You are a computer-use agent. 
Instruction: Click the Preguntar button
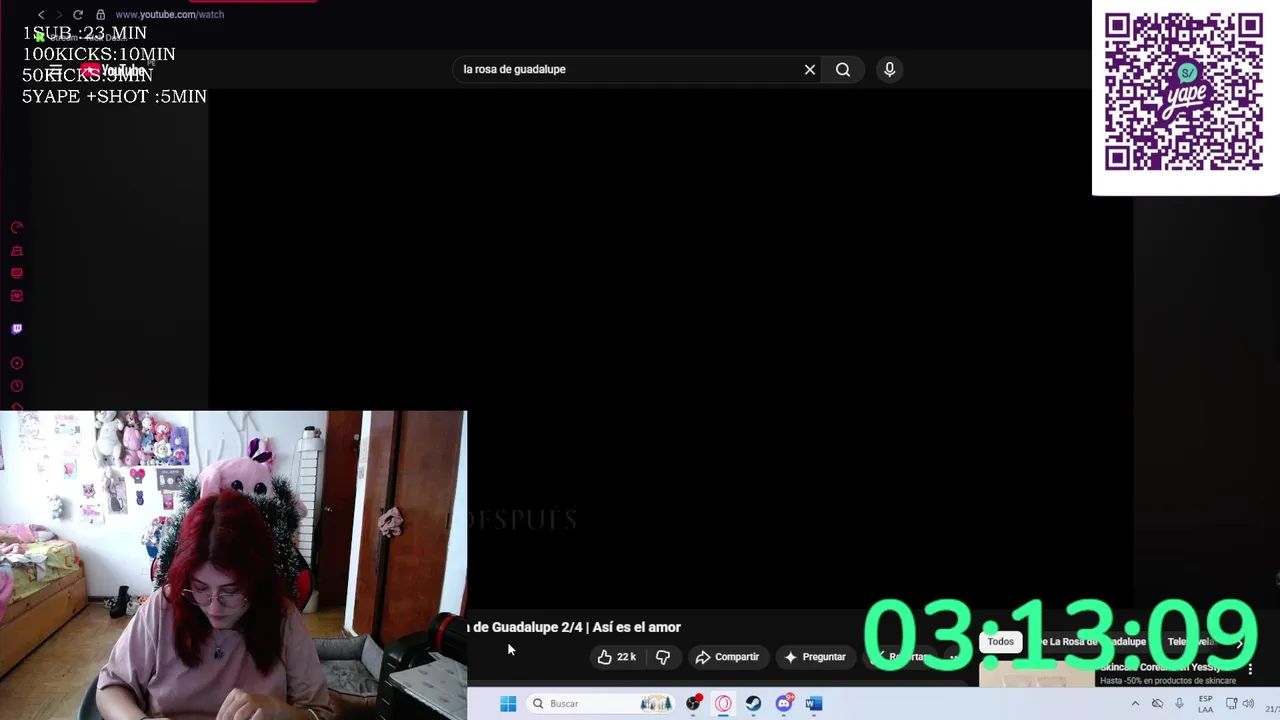coord(816,657)
